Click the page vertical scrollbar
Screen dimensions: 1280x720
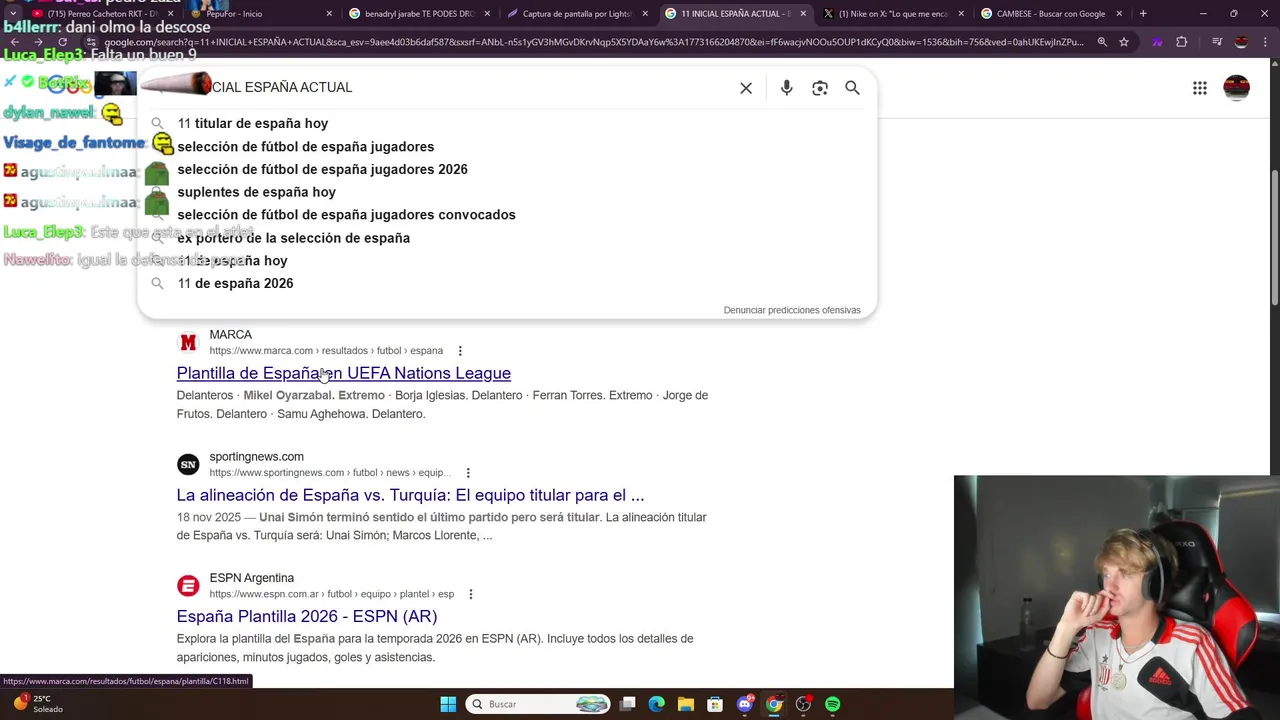[x=1274, y=238]
